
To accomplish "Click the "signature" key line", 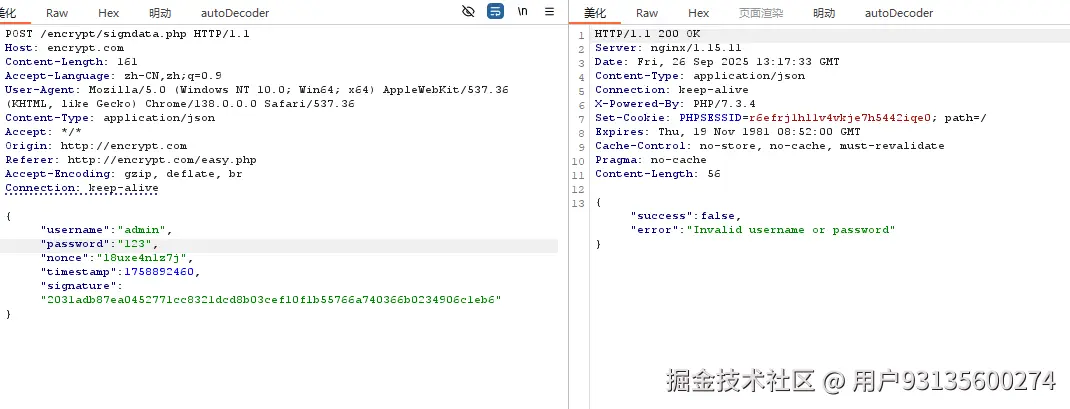I will click(x=82, y=285).
